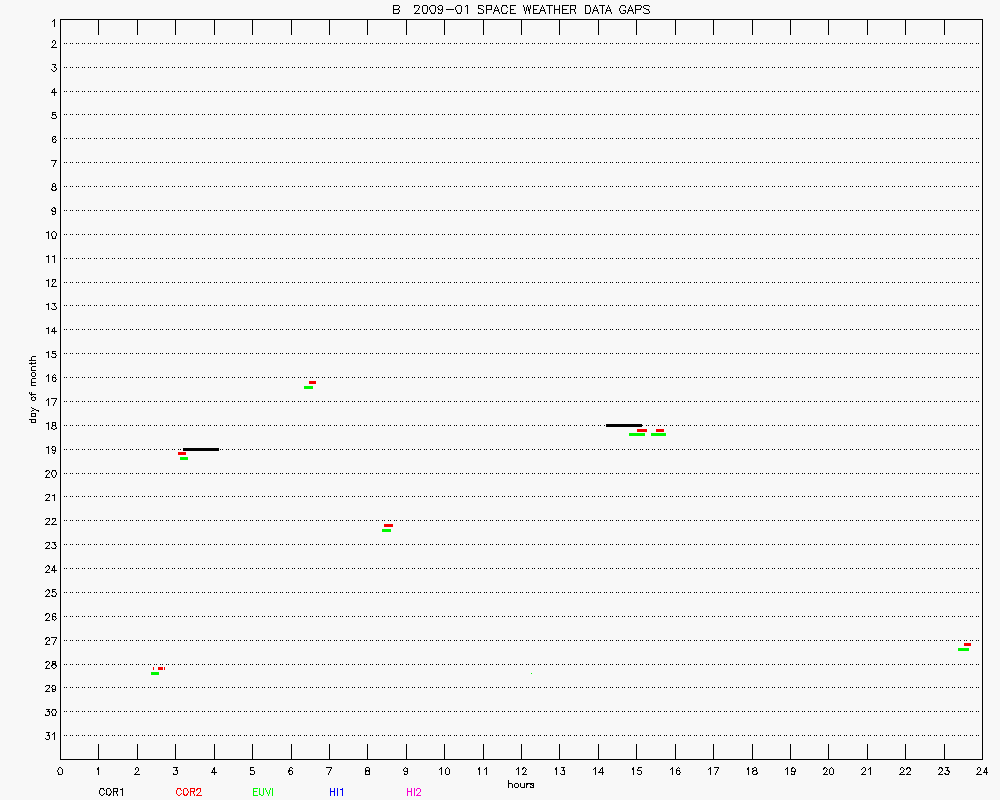Select the green EUVI legend label

click(263, 792)
